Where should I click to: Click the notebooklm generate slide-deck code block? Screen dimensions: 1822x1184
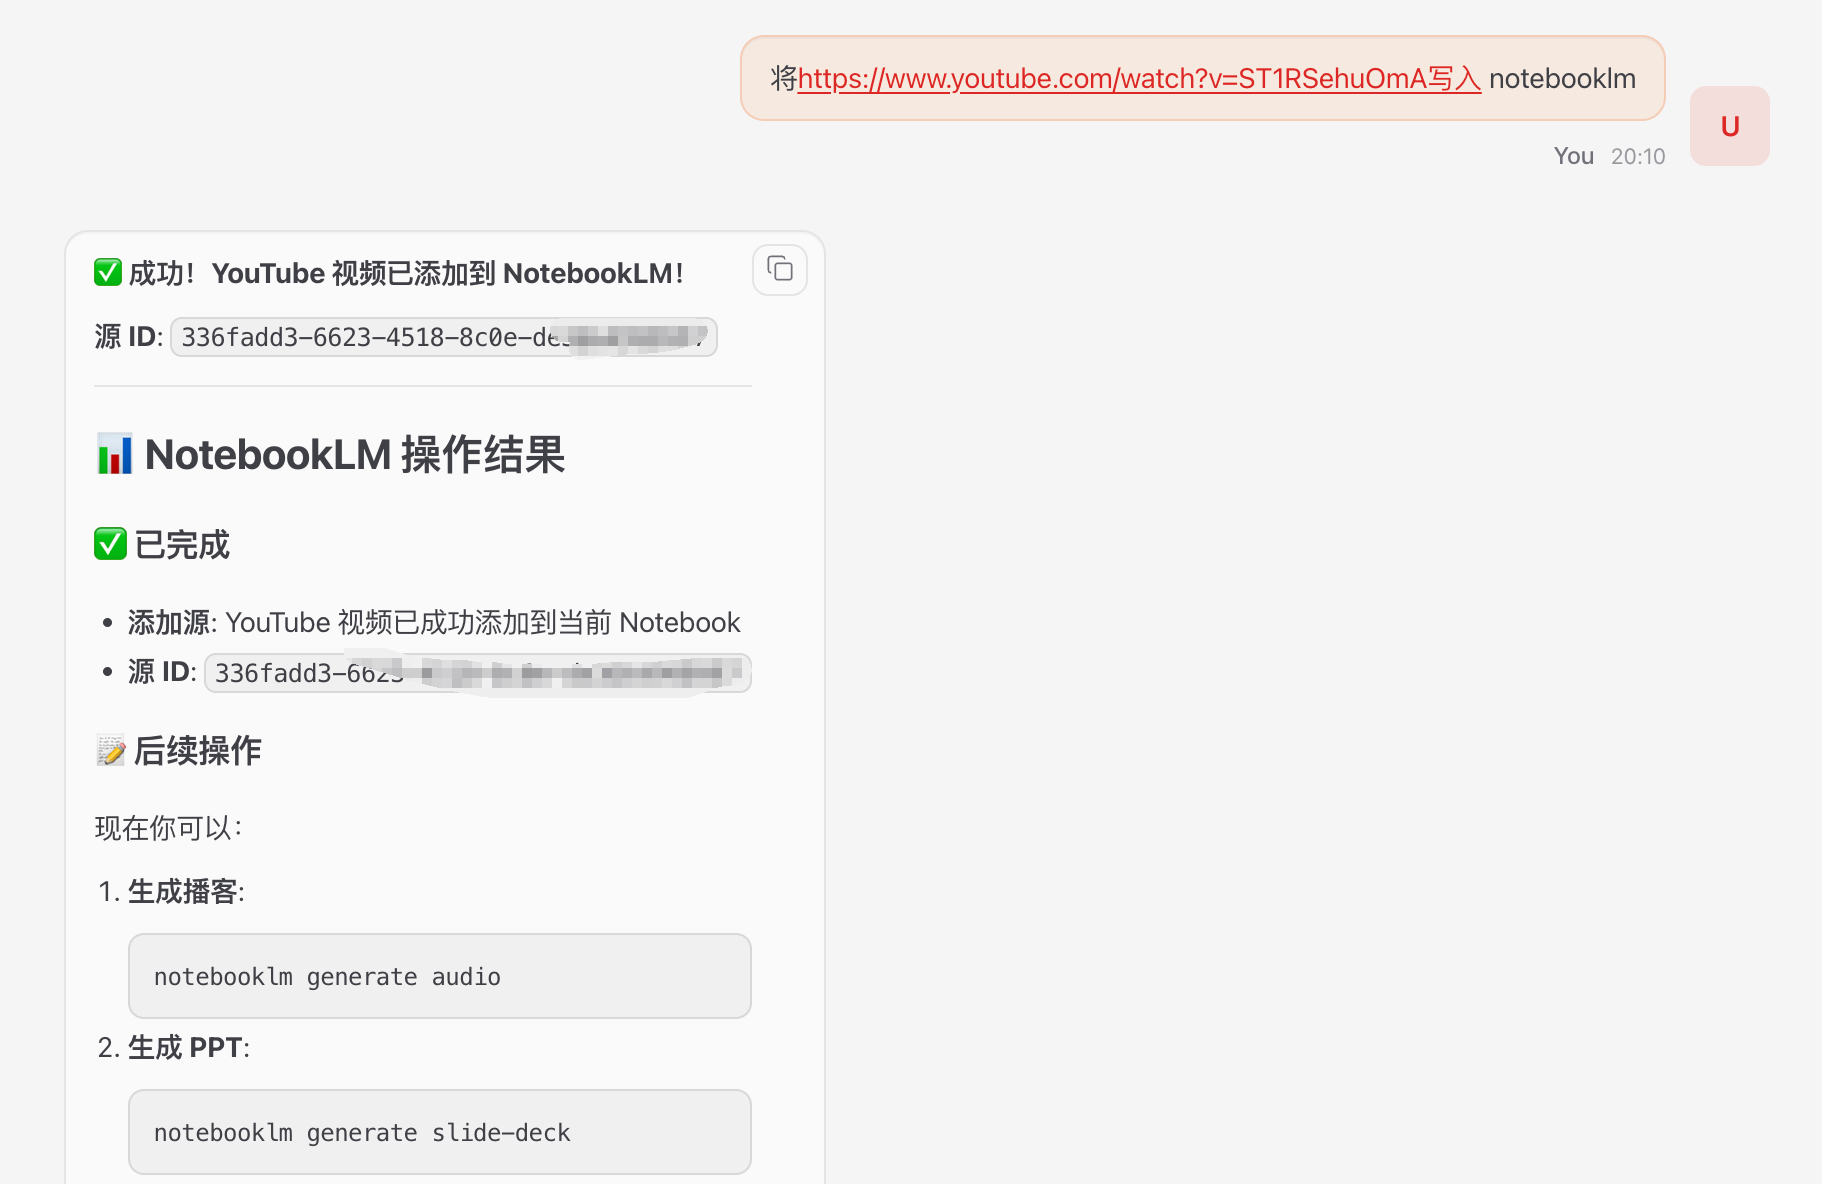coord(438,1132)
